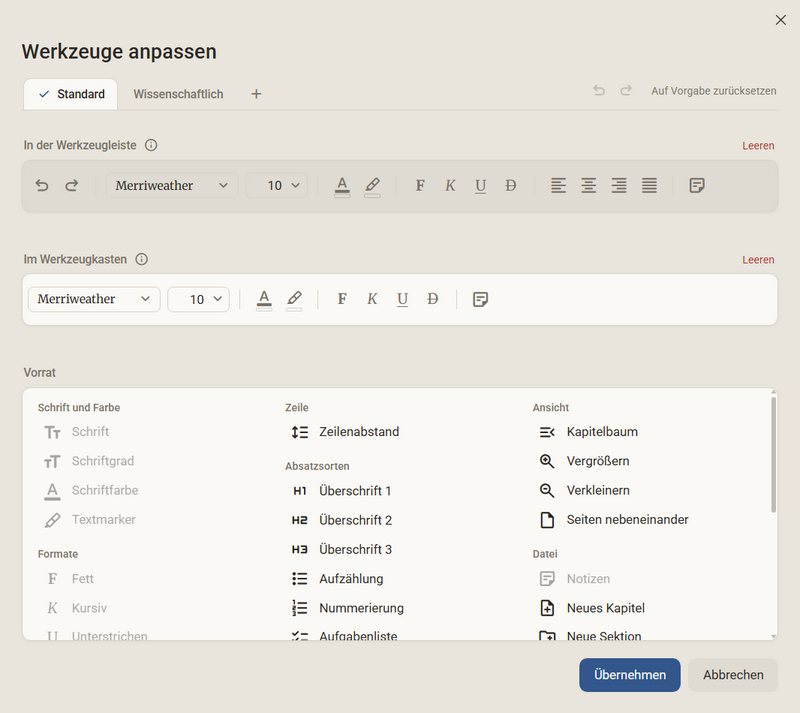Click the Übernehmen button
800x713 pixels.
tap(630, 675)
